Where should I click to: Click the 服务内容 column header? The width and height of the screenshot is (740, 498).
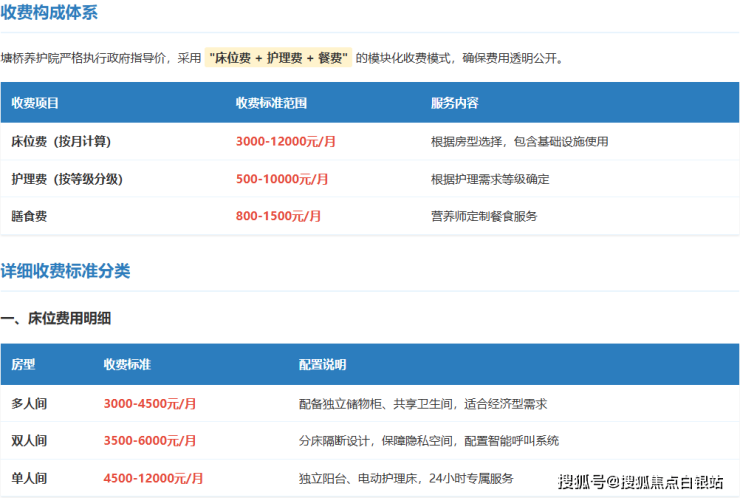[454, 103]
